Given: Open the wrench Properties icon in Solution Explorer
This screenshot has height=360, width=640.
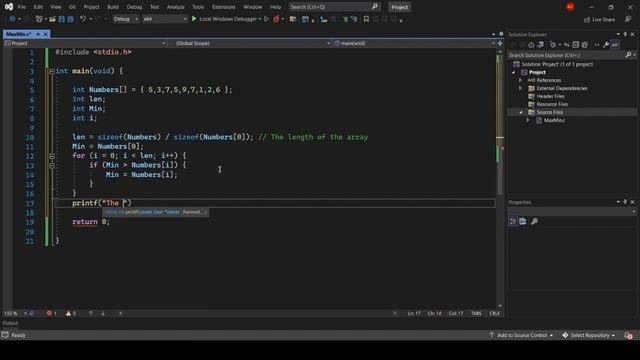Looking at the screenshot, I should click(x=606, y=45).
